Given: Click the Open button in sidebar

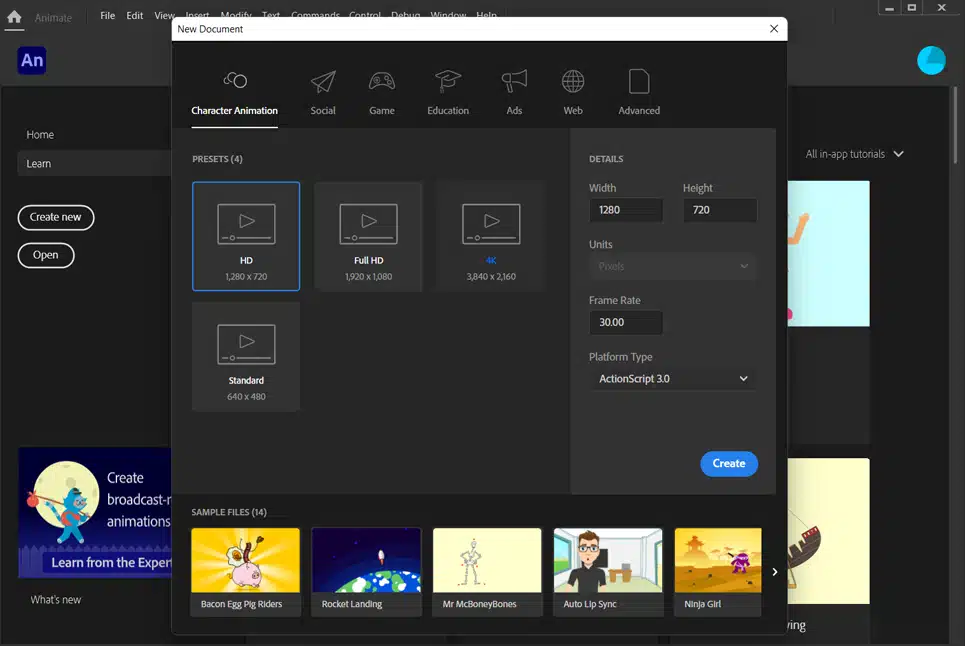Looking at the screenshot, I should coord(46,255).
